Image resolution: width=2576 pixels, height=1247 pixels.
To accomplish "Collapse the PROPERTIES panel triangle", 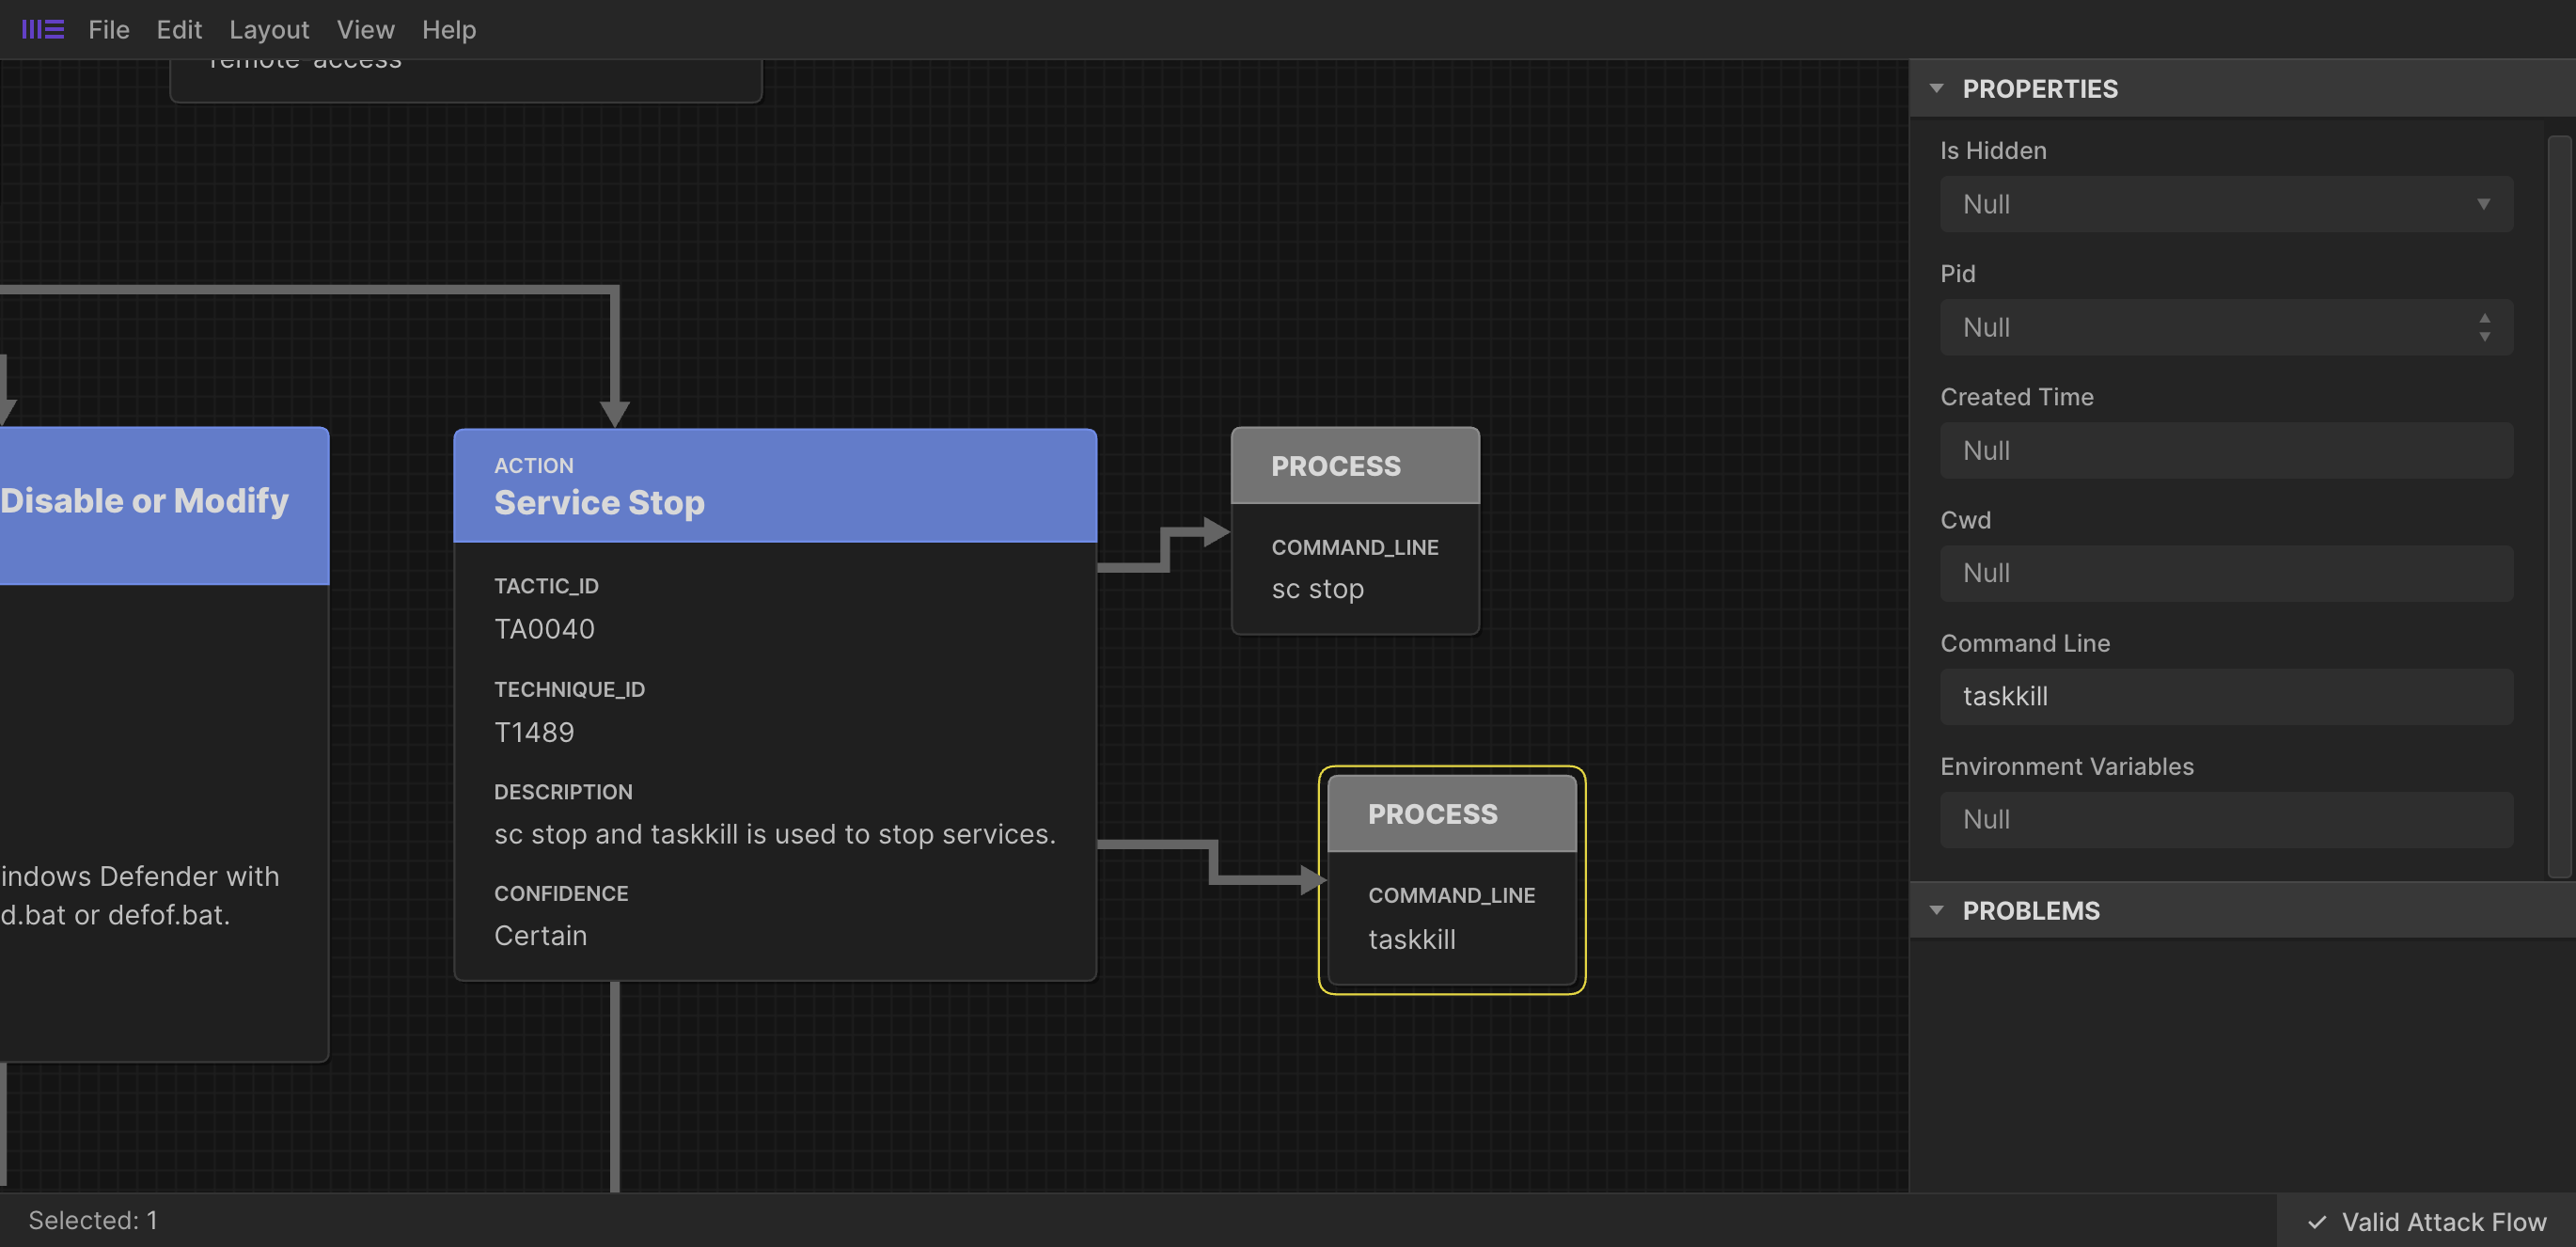I will click(1938, 88).
